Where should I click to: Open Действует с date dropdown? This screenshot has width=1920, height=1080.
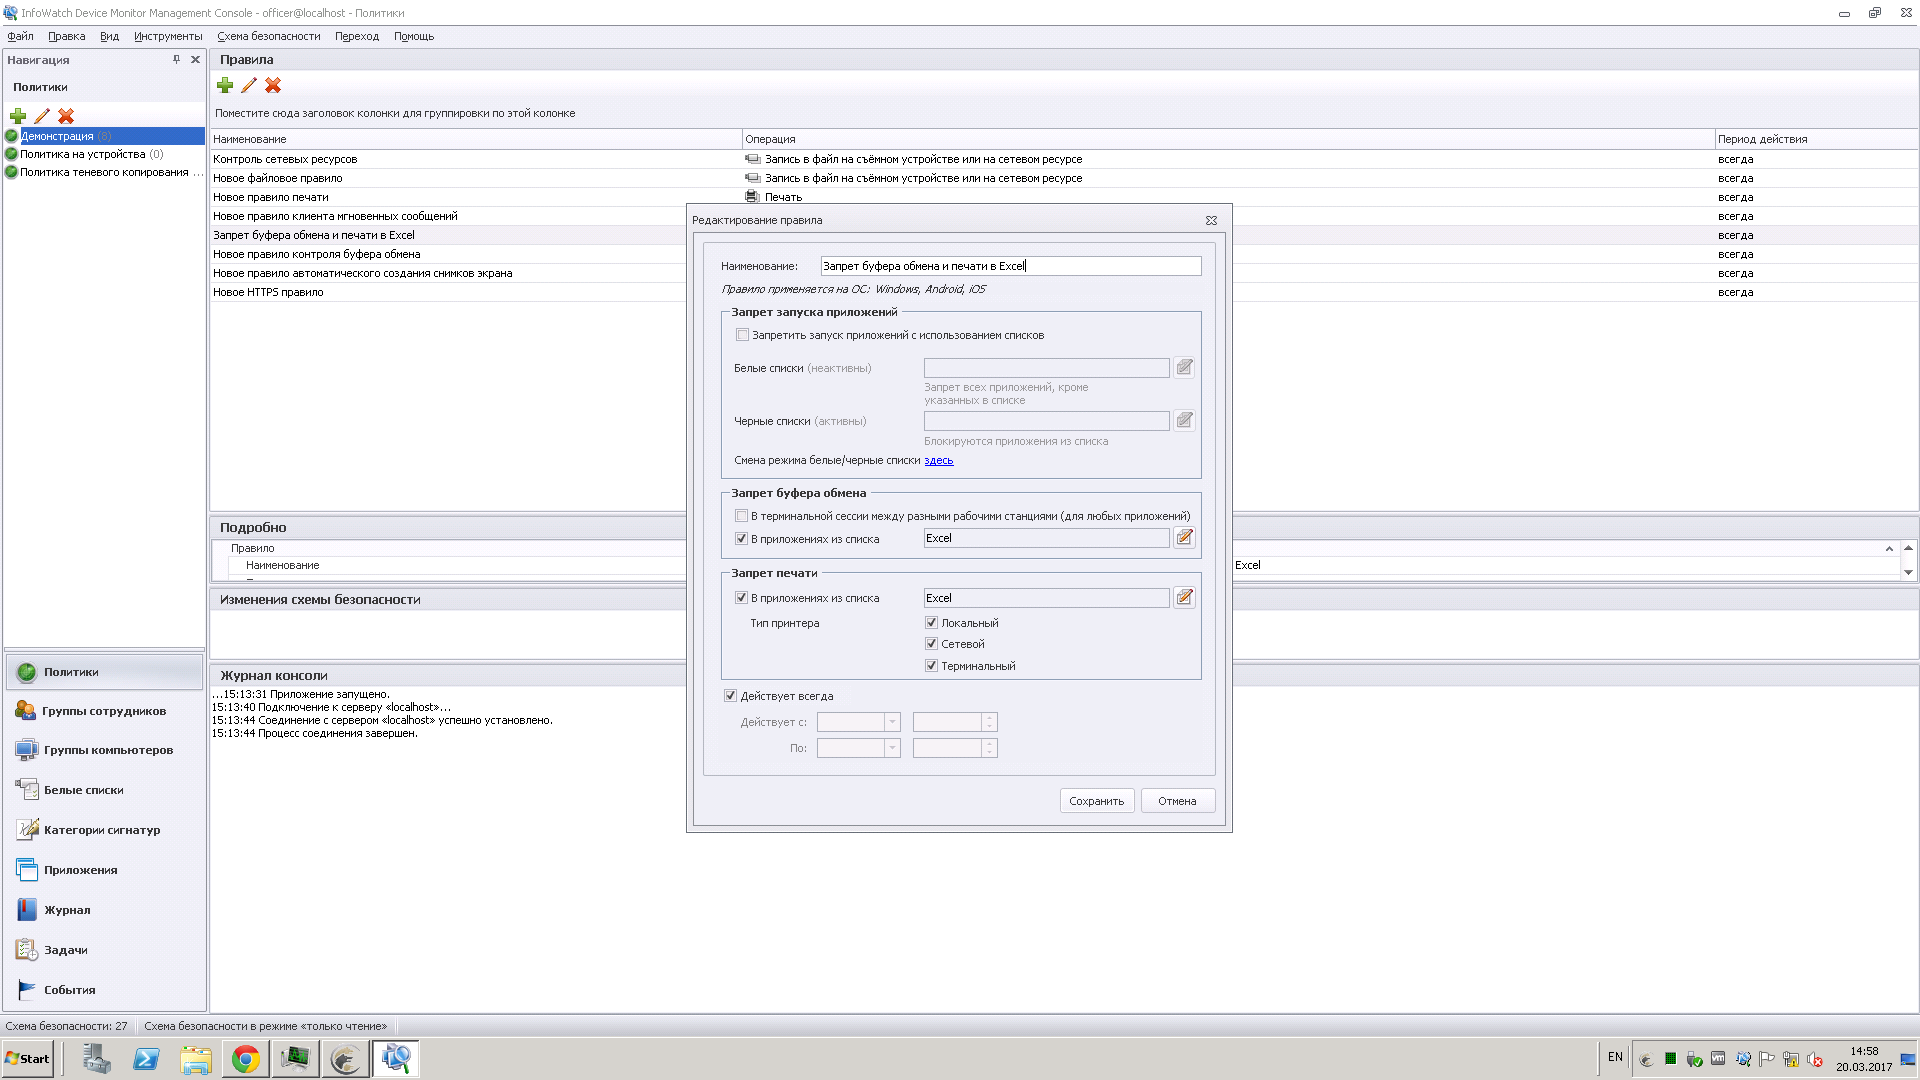[892, 722]
